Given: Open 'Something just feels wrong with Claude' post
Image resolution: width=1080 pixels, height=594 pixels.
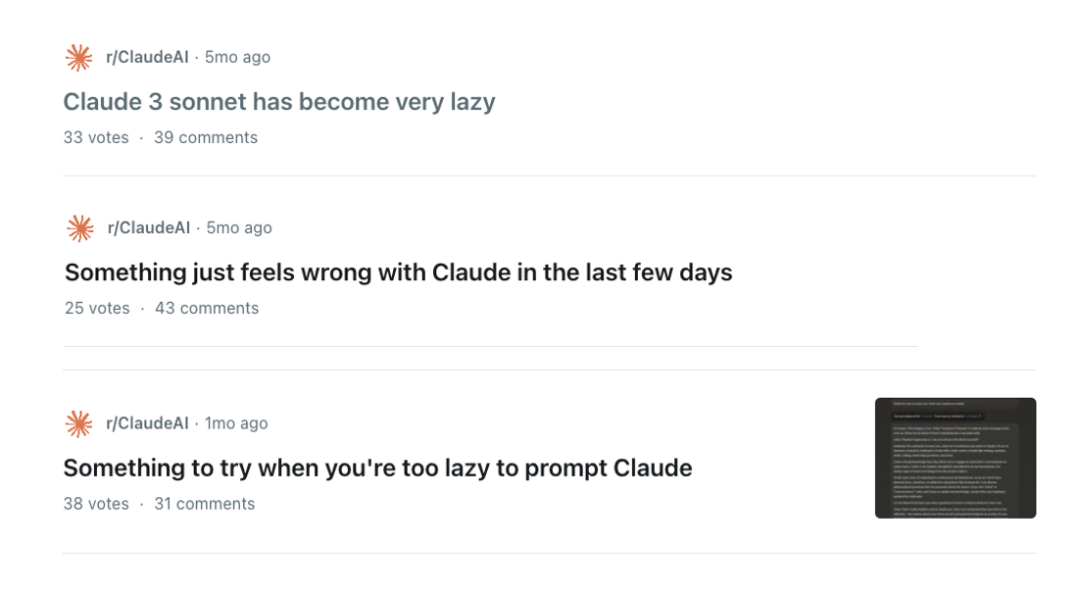Looking at the screenshot, I should [397, 272].
